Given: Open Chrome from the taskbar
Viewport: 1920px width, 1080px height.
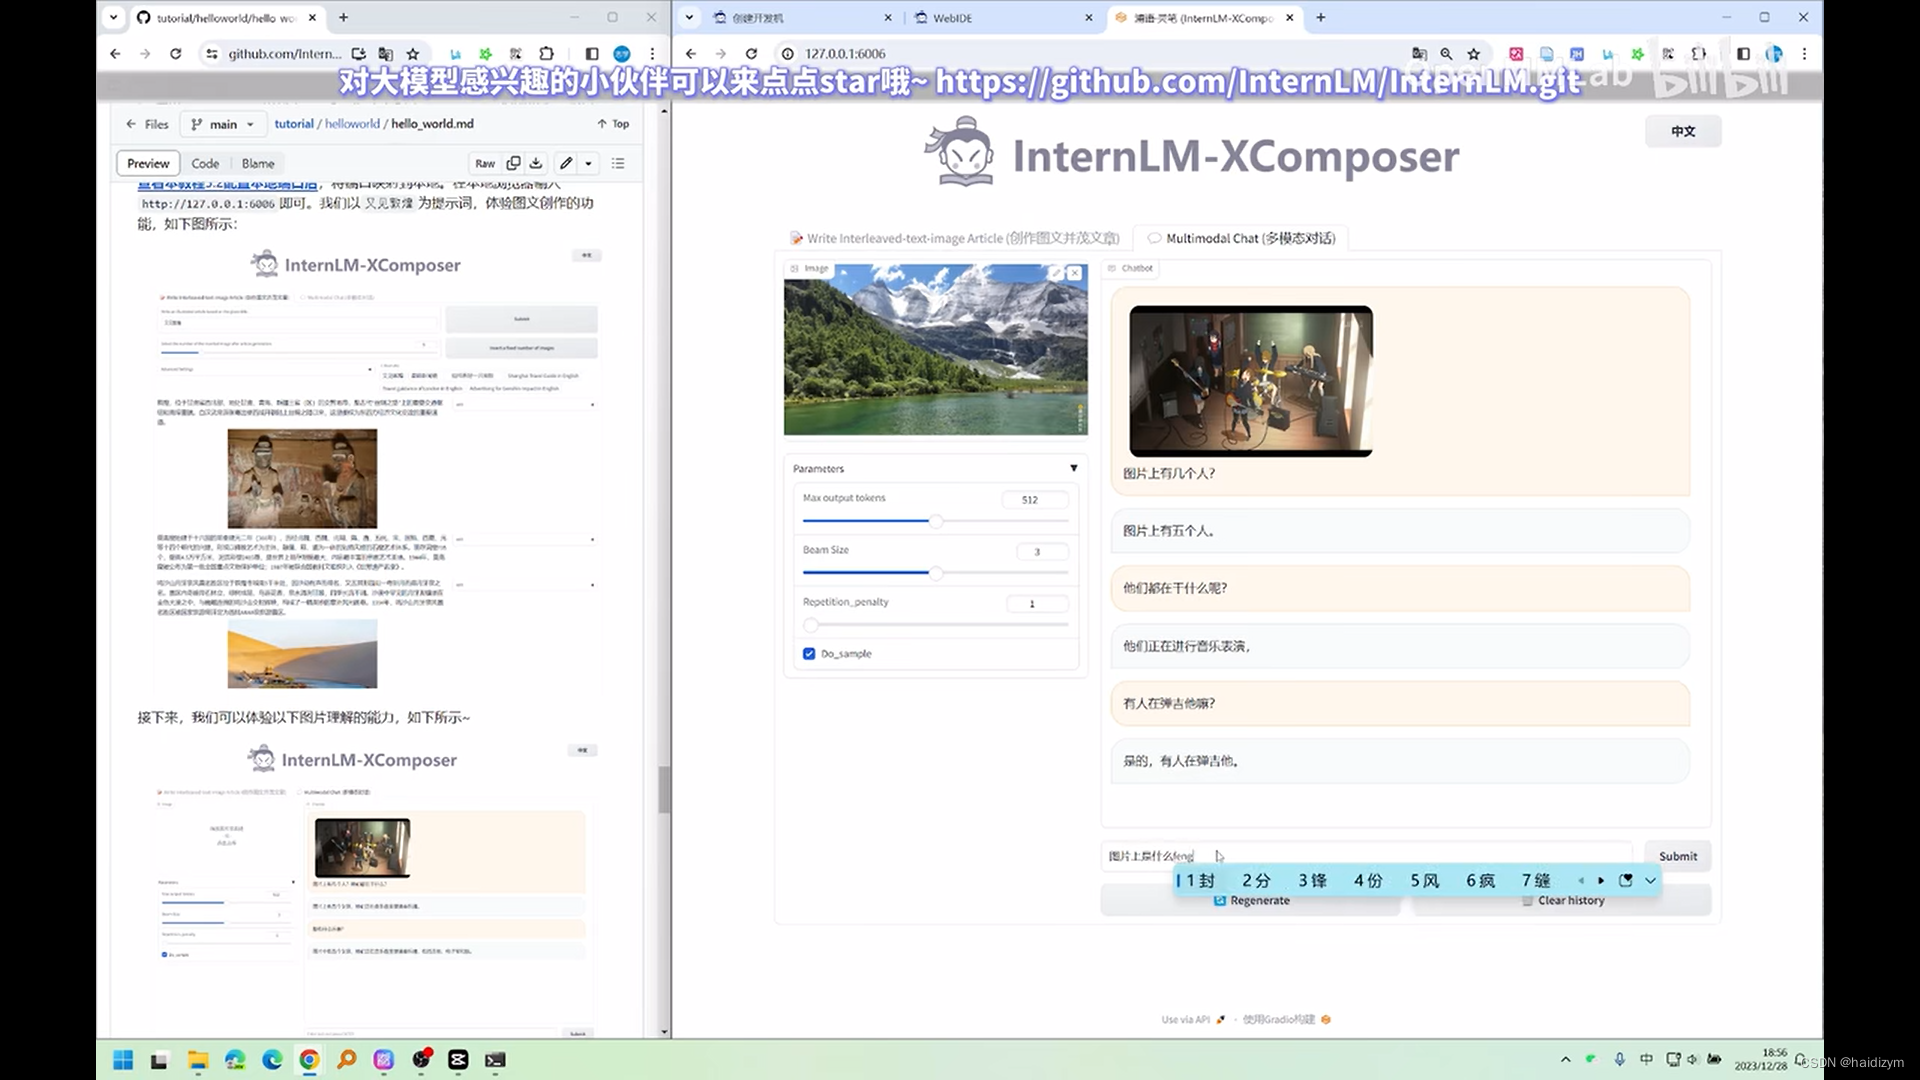Looking at the screenshot, I should tap(309, 1060).
